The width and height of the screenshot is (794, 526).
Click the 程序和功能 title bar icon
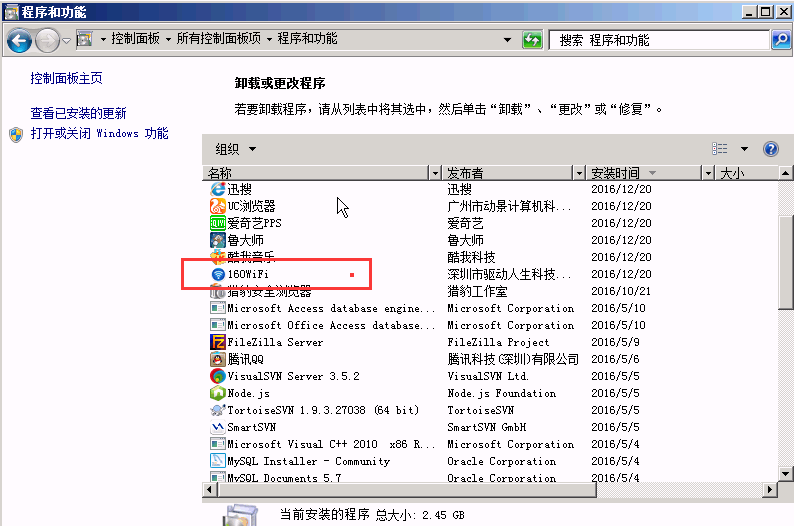(11, 12)
